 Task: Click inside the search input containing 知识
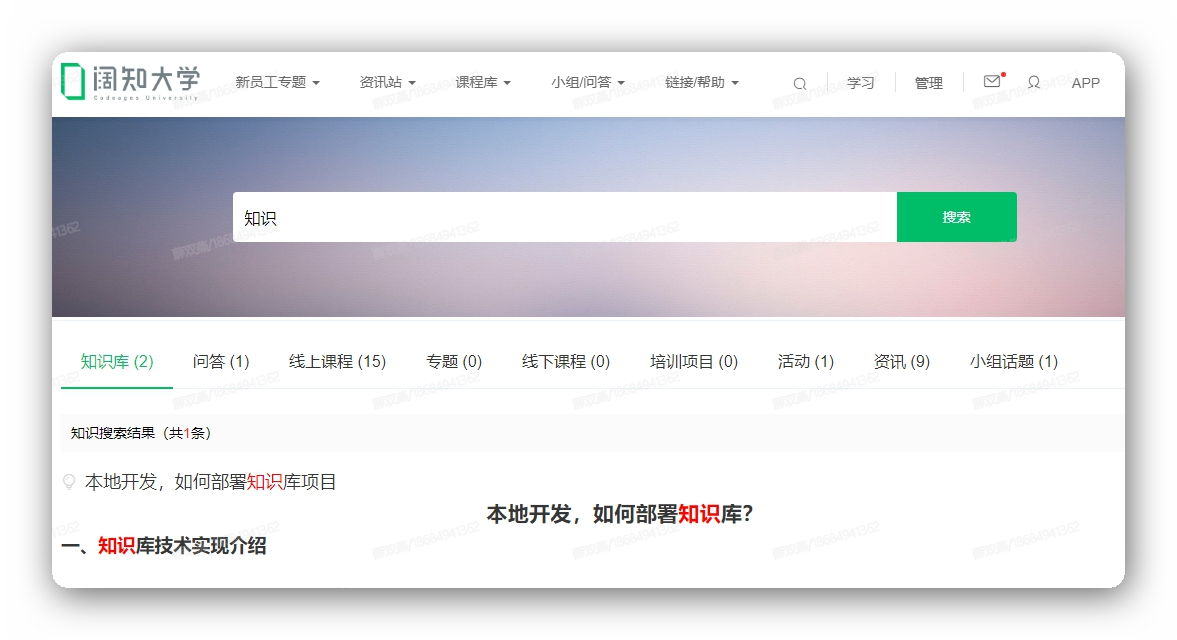500,217
